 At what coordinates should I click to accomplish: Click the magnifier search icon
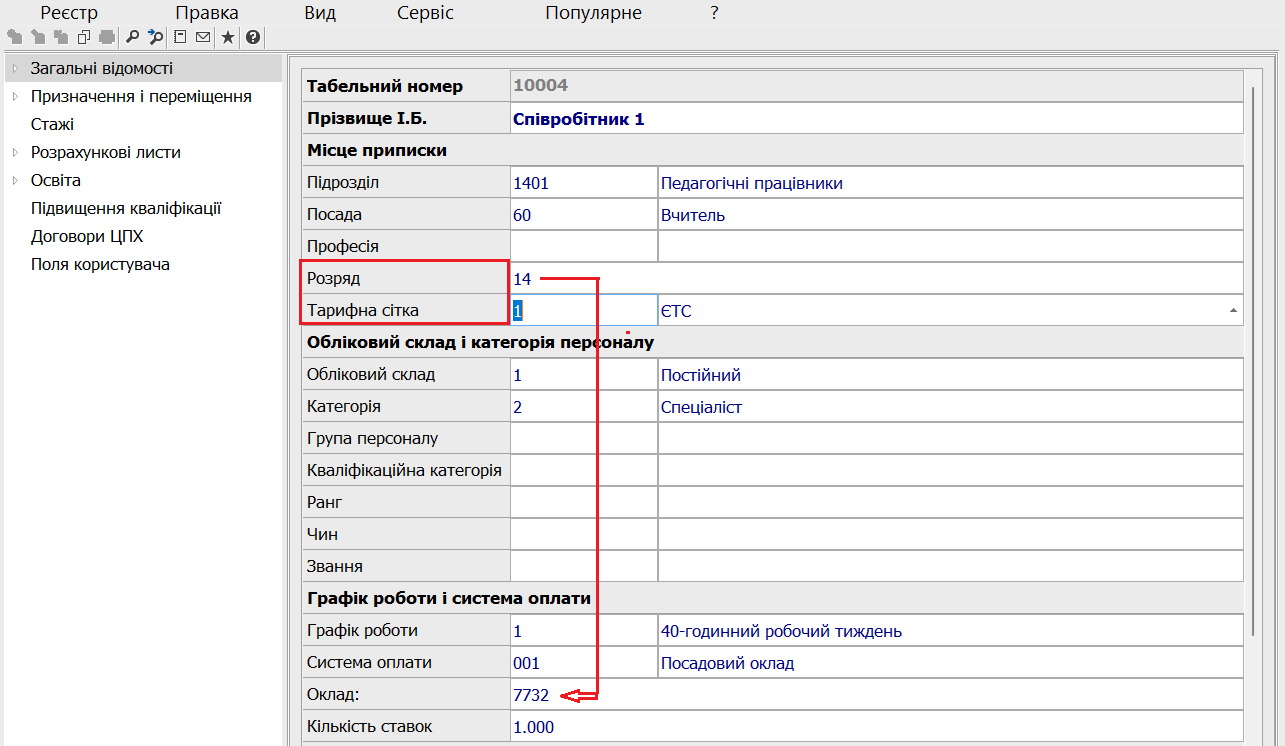click(x=133, y=38)
